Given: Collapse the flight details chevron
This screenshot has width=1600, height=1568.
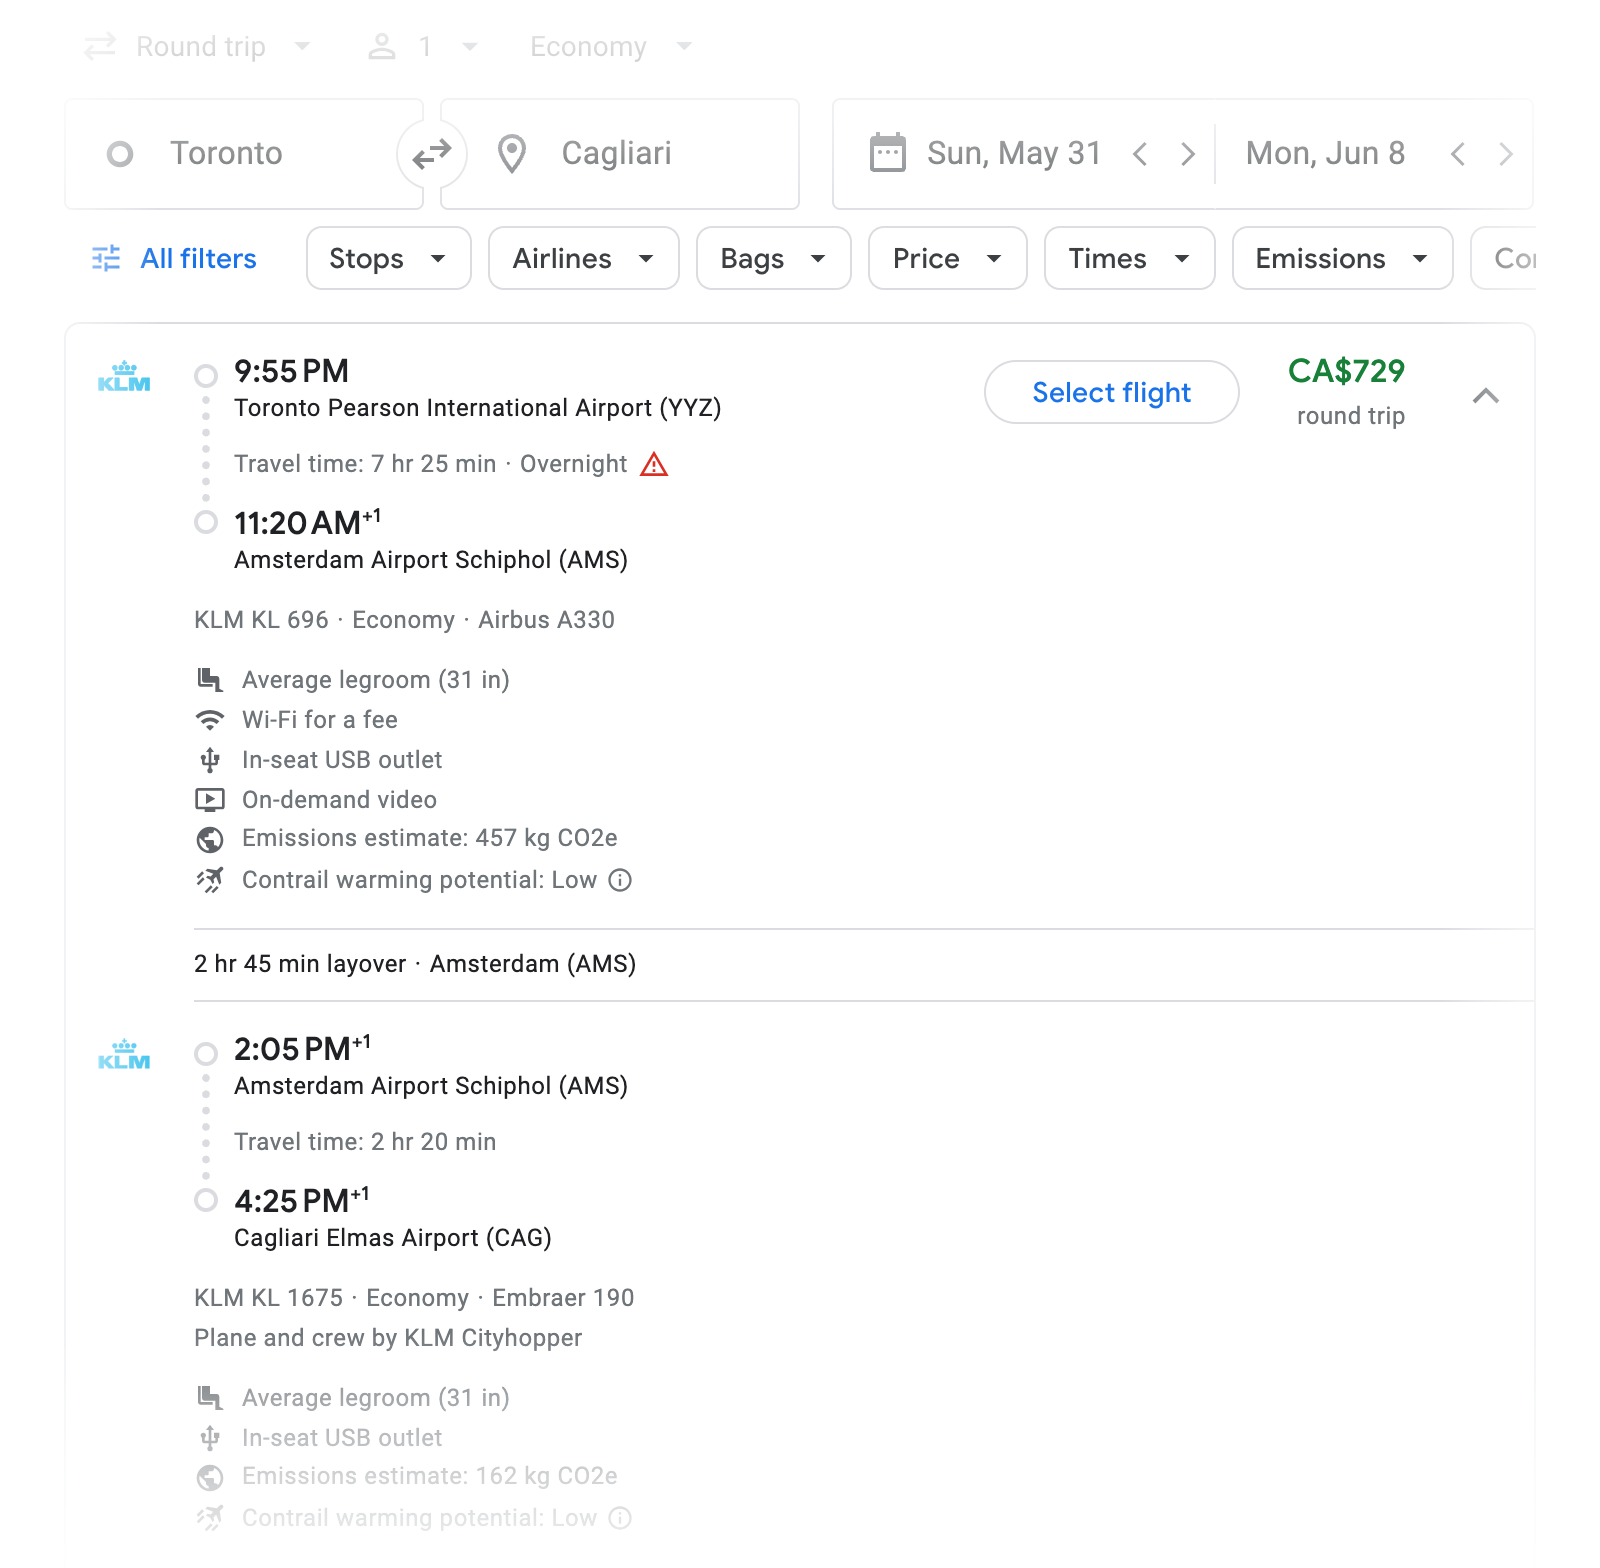Looking at the screenshot, I should click(1485, 396).
